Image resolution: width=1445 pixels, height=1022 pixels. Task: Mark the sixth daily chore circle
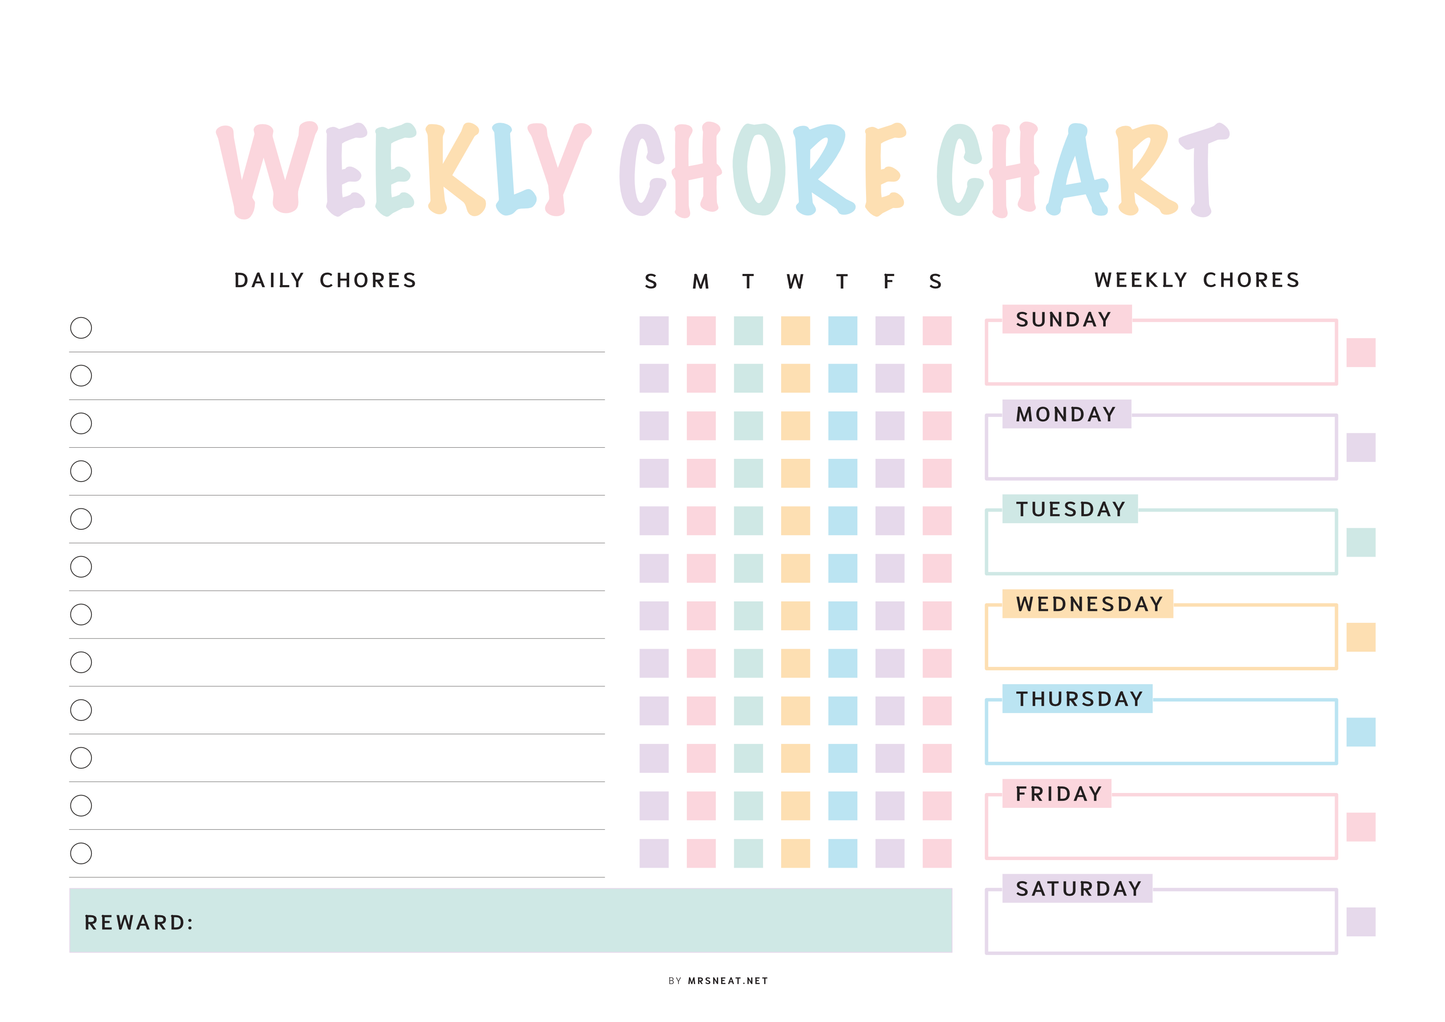(x=81, y=567)
